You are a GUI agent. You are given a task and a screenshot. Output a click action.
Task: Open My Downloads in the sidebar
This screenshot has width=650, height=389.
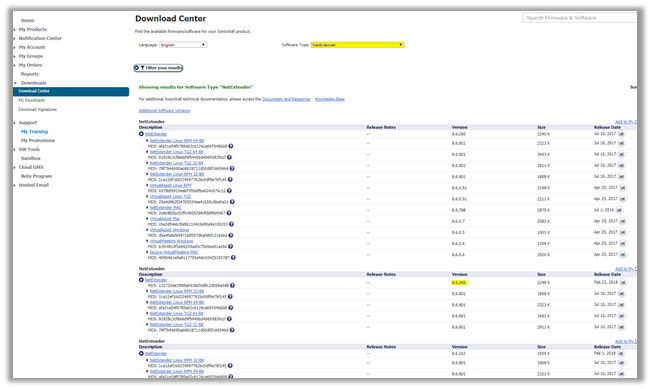[x=32, y=100]
